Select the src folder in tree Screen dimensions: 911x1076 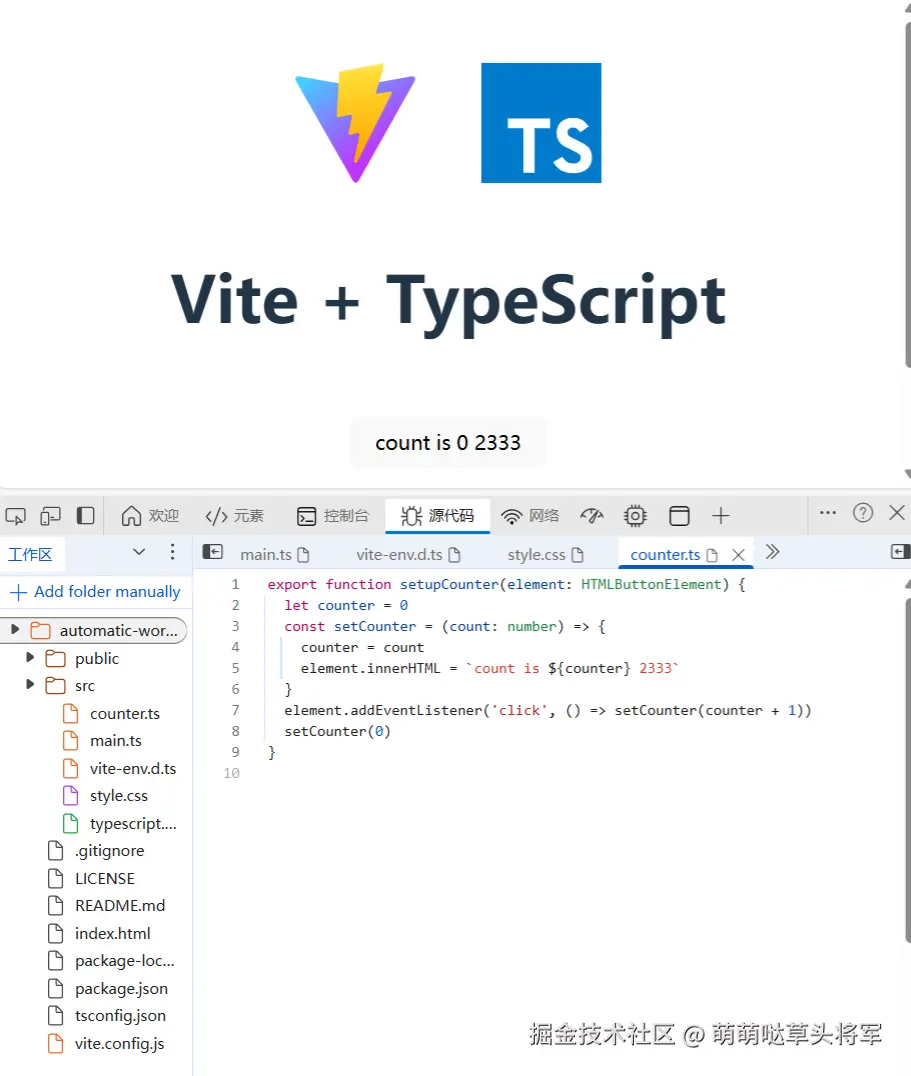click(x=84, y=686)
